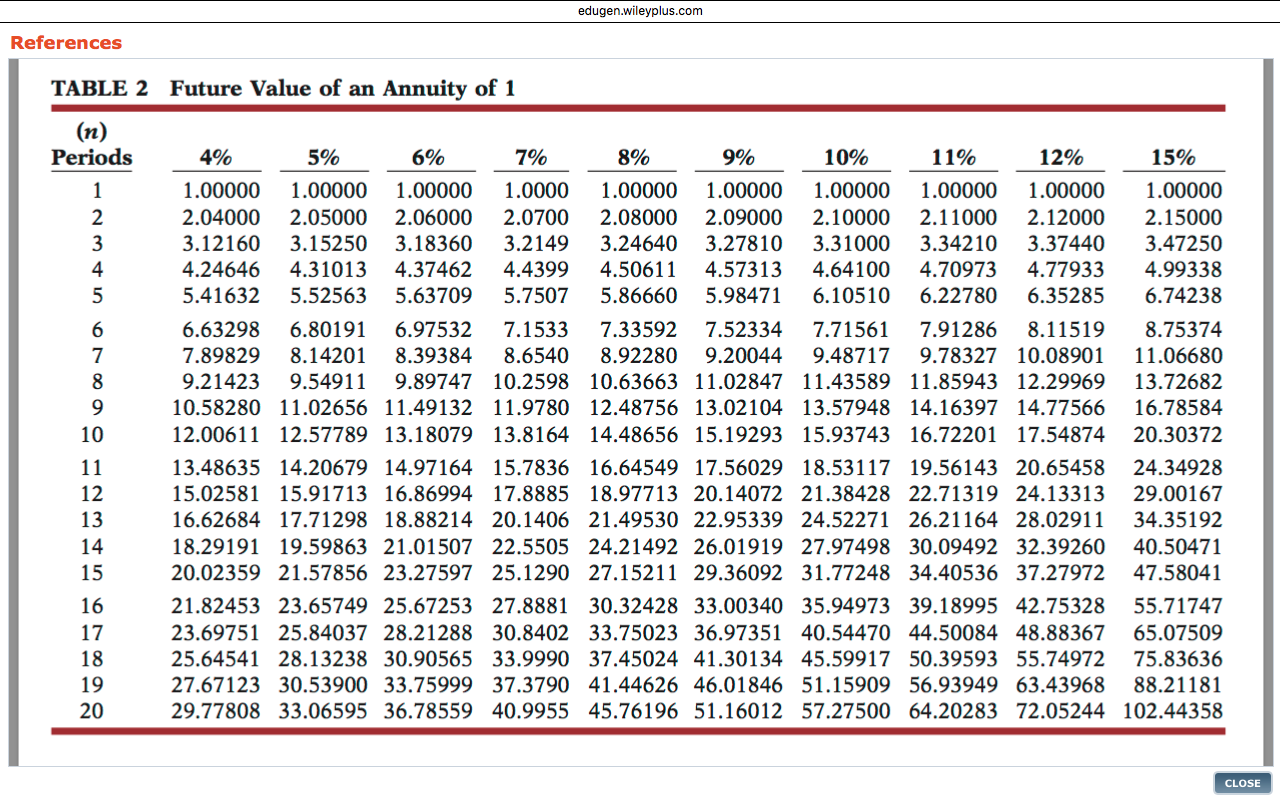Click the cell value 45.76196
1280x800 pixels.
click(633, 712)
